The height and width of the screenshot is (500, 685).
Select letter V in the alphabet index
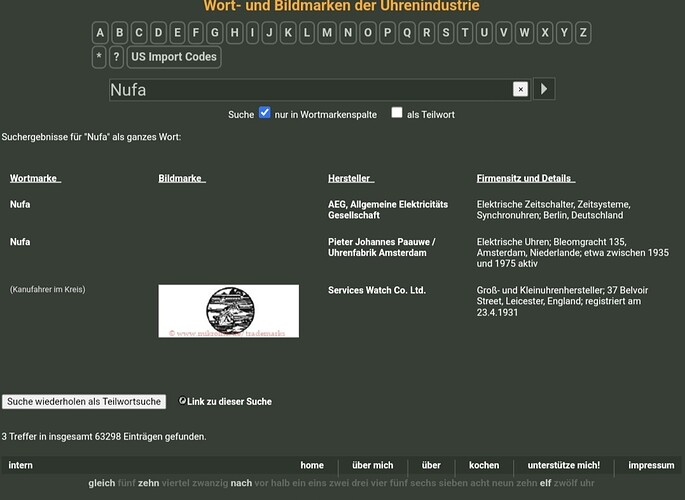click(x=504, y=33)
